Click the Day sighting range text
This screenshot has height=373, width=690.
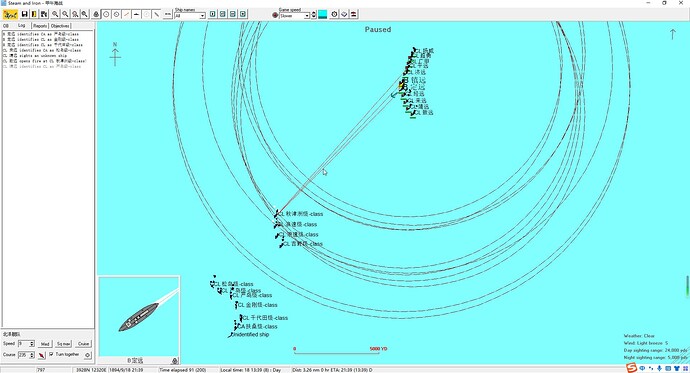click(x=655, y=351)
